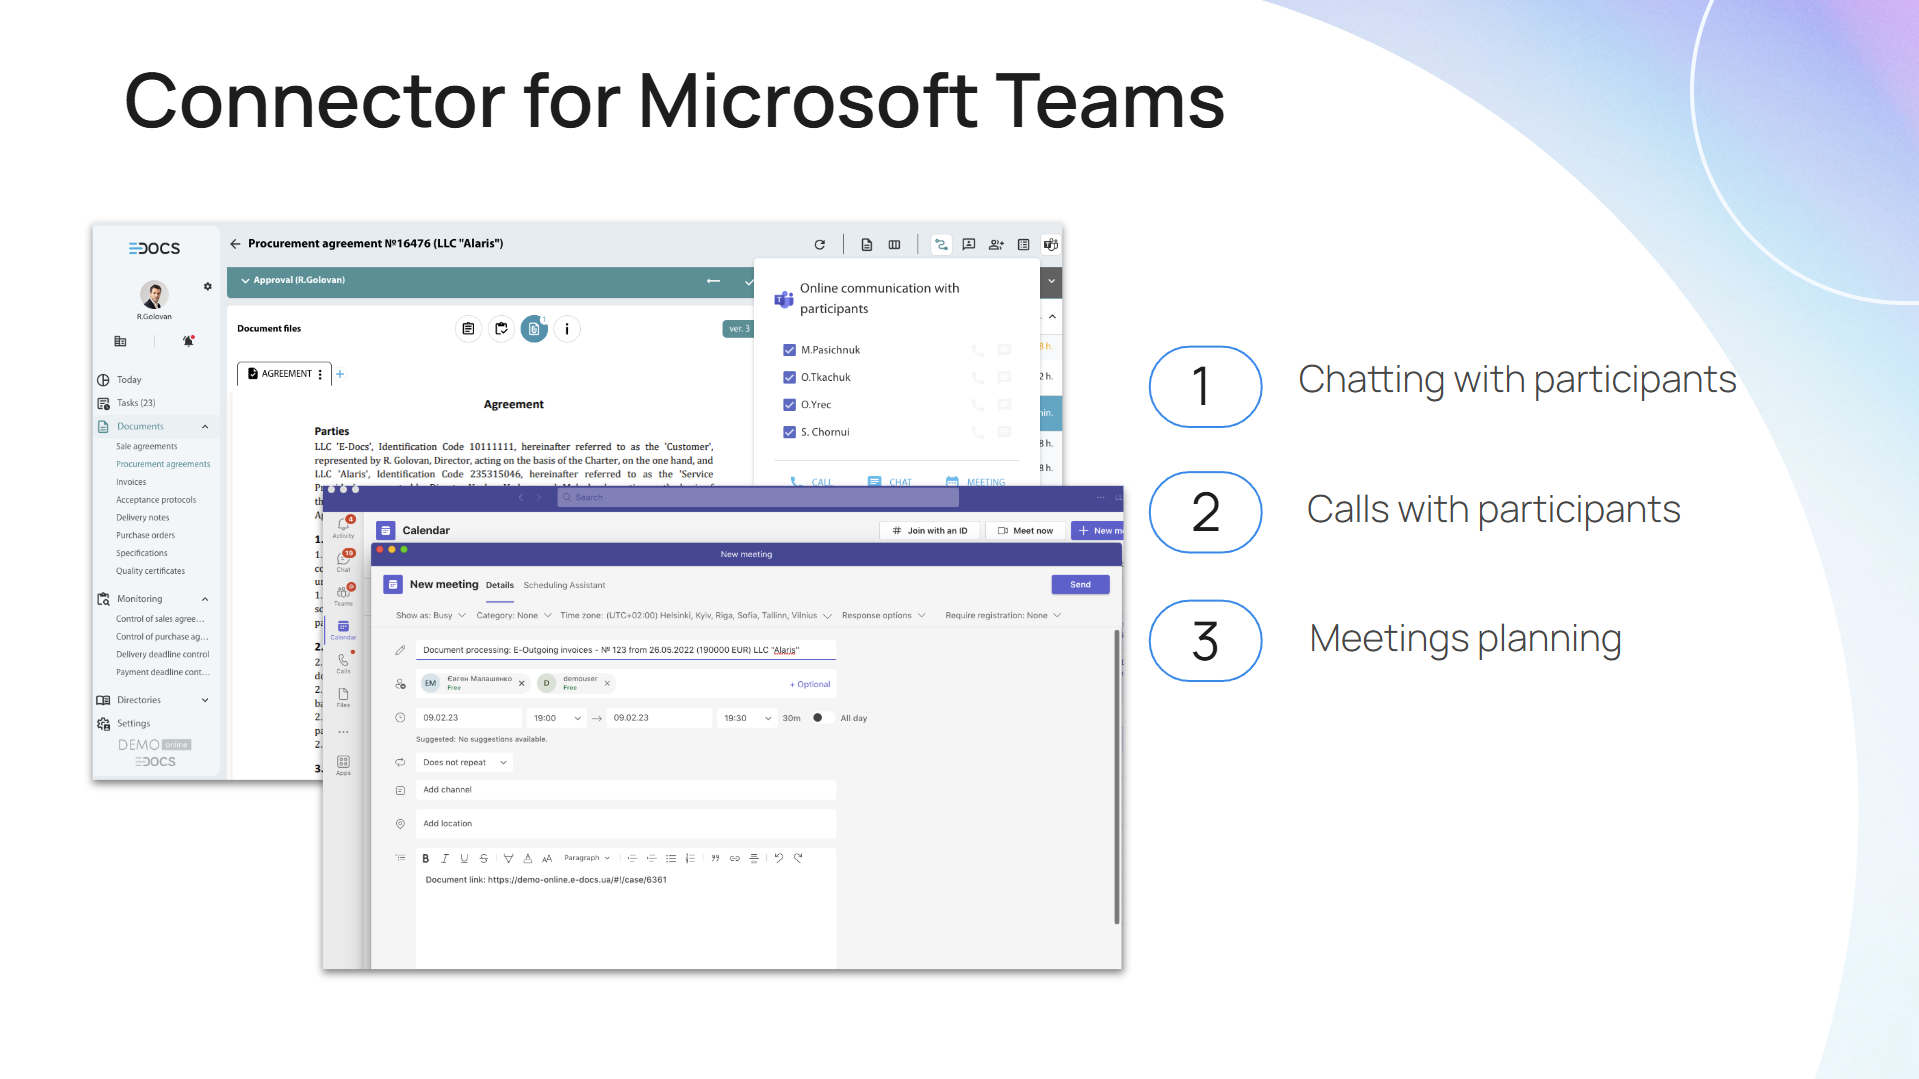This screenshot has height=1079, width=1919.
Task: Apply bold formatting in meeting description
Action: pyautogui.click(x=426, y=858)
